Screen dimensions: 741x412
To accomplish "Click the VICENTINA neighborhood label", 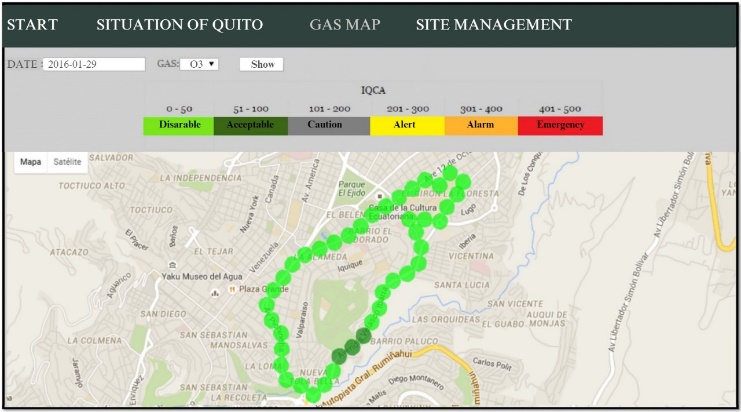I will click(x=471, y=256).
